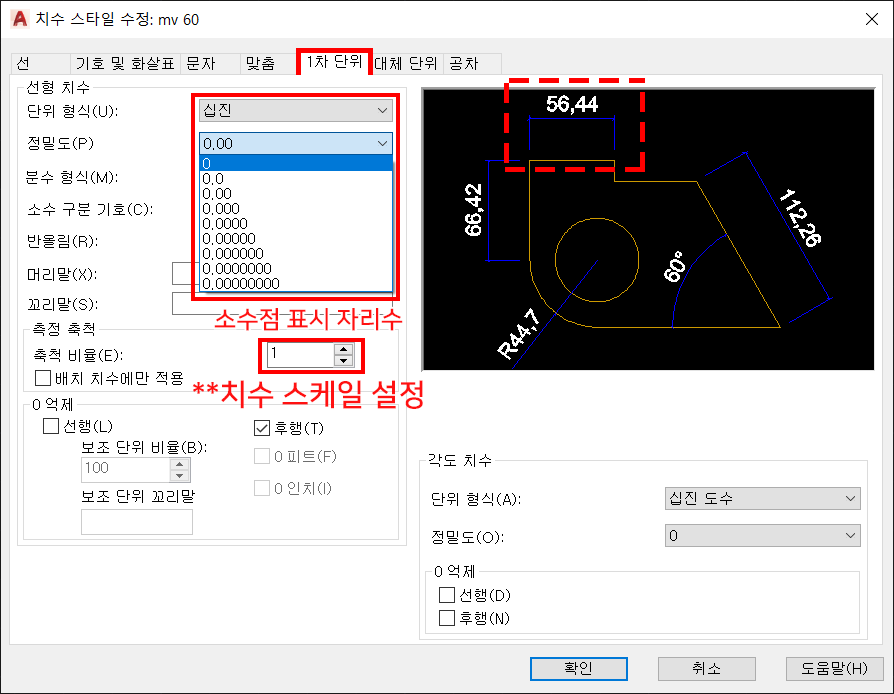
Task: Open the 선 tab
Action: coord(40,63)
